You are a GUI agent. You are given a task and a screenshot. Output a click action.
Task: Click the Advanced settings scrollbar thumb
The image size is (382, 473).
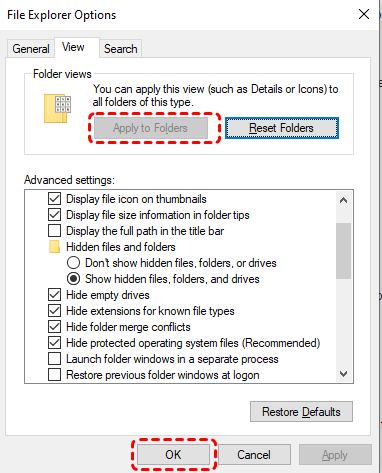(x=343, y=251)
